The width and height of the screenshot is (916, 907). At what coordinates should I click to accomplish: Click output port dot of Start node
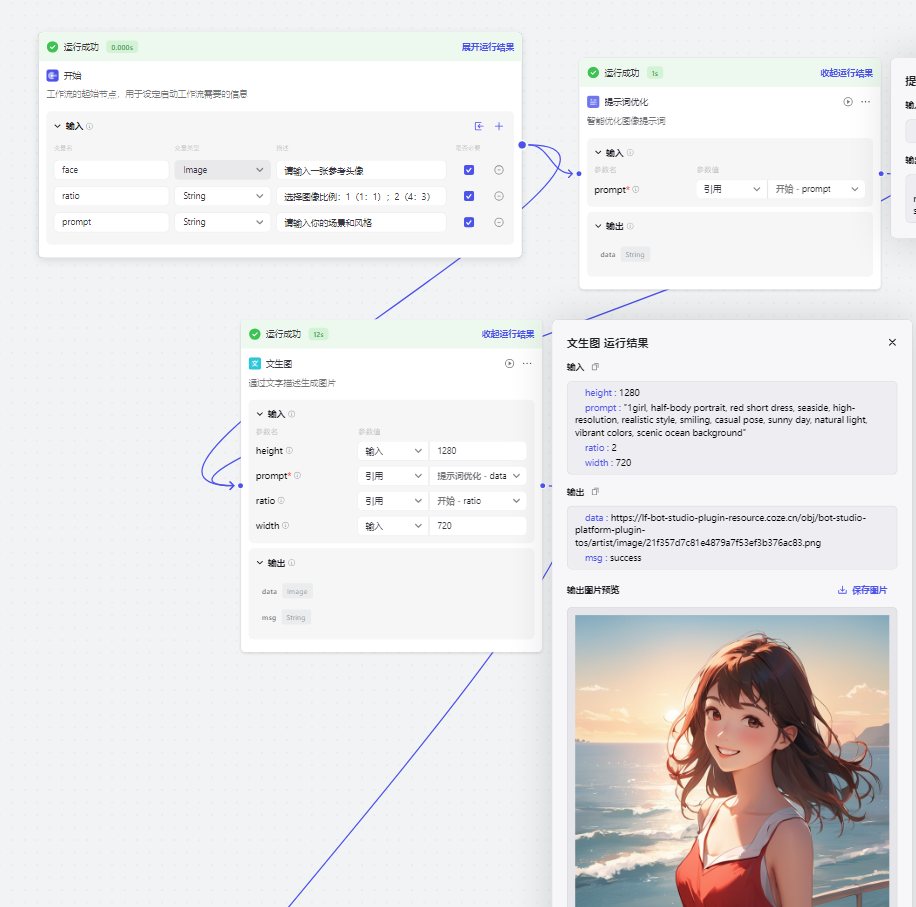[x=522, y=145]
